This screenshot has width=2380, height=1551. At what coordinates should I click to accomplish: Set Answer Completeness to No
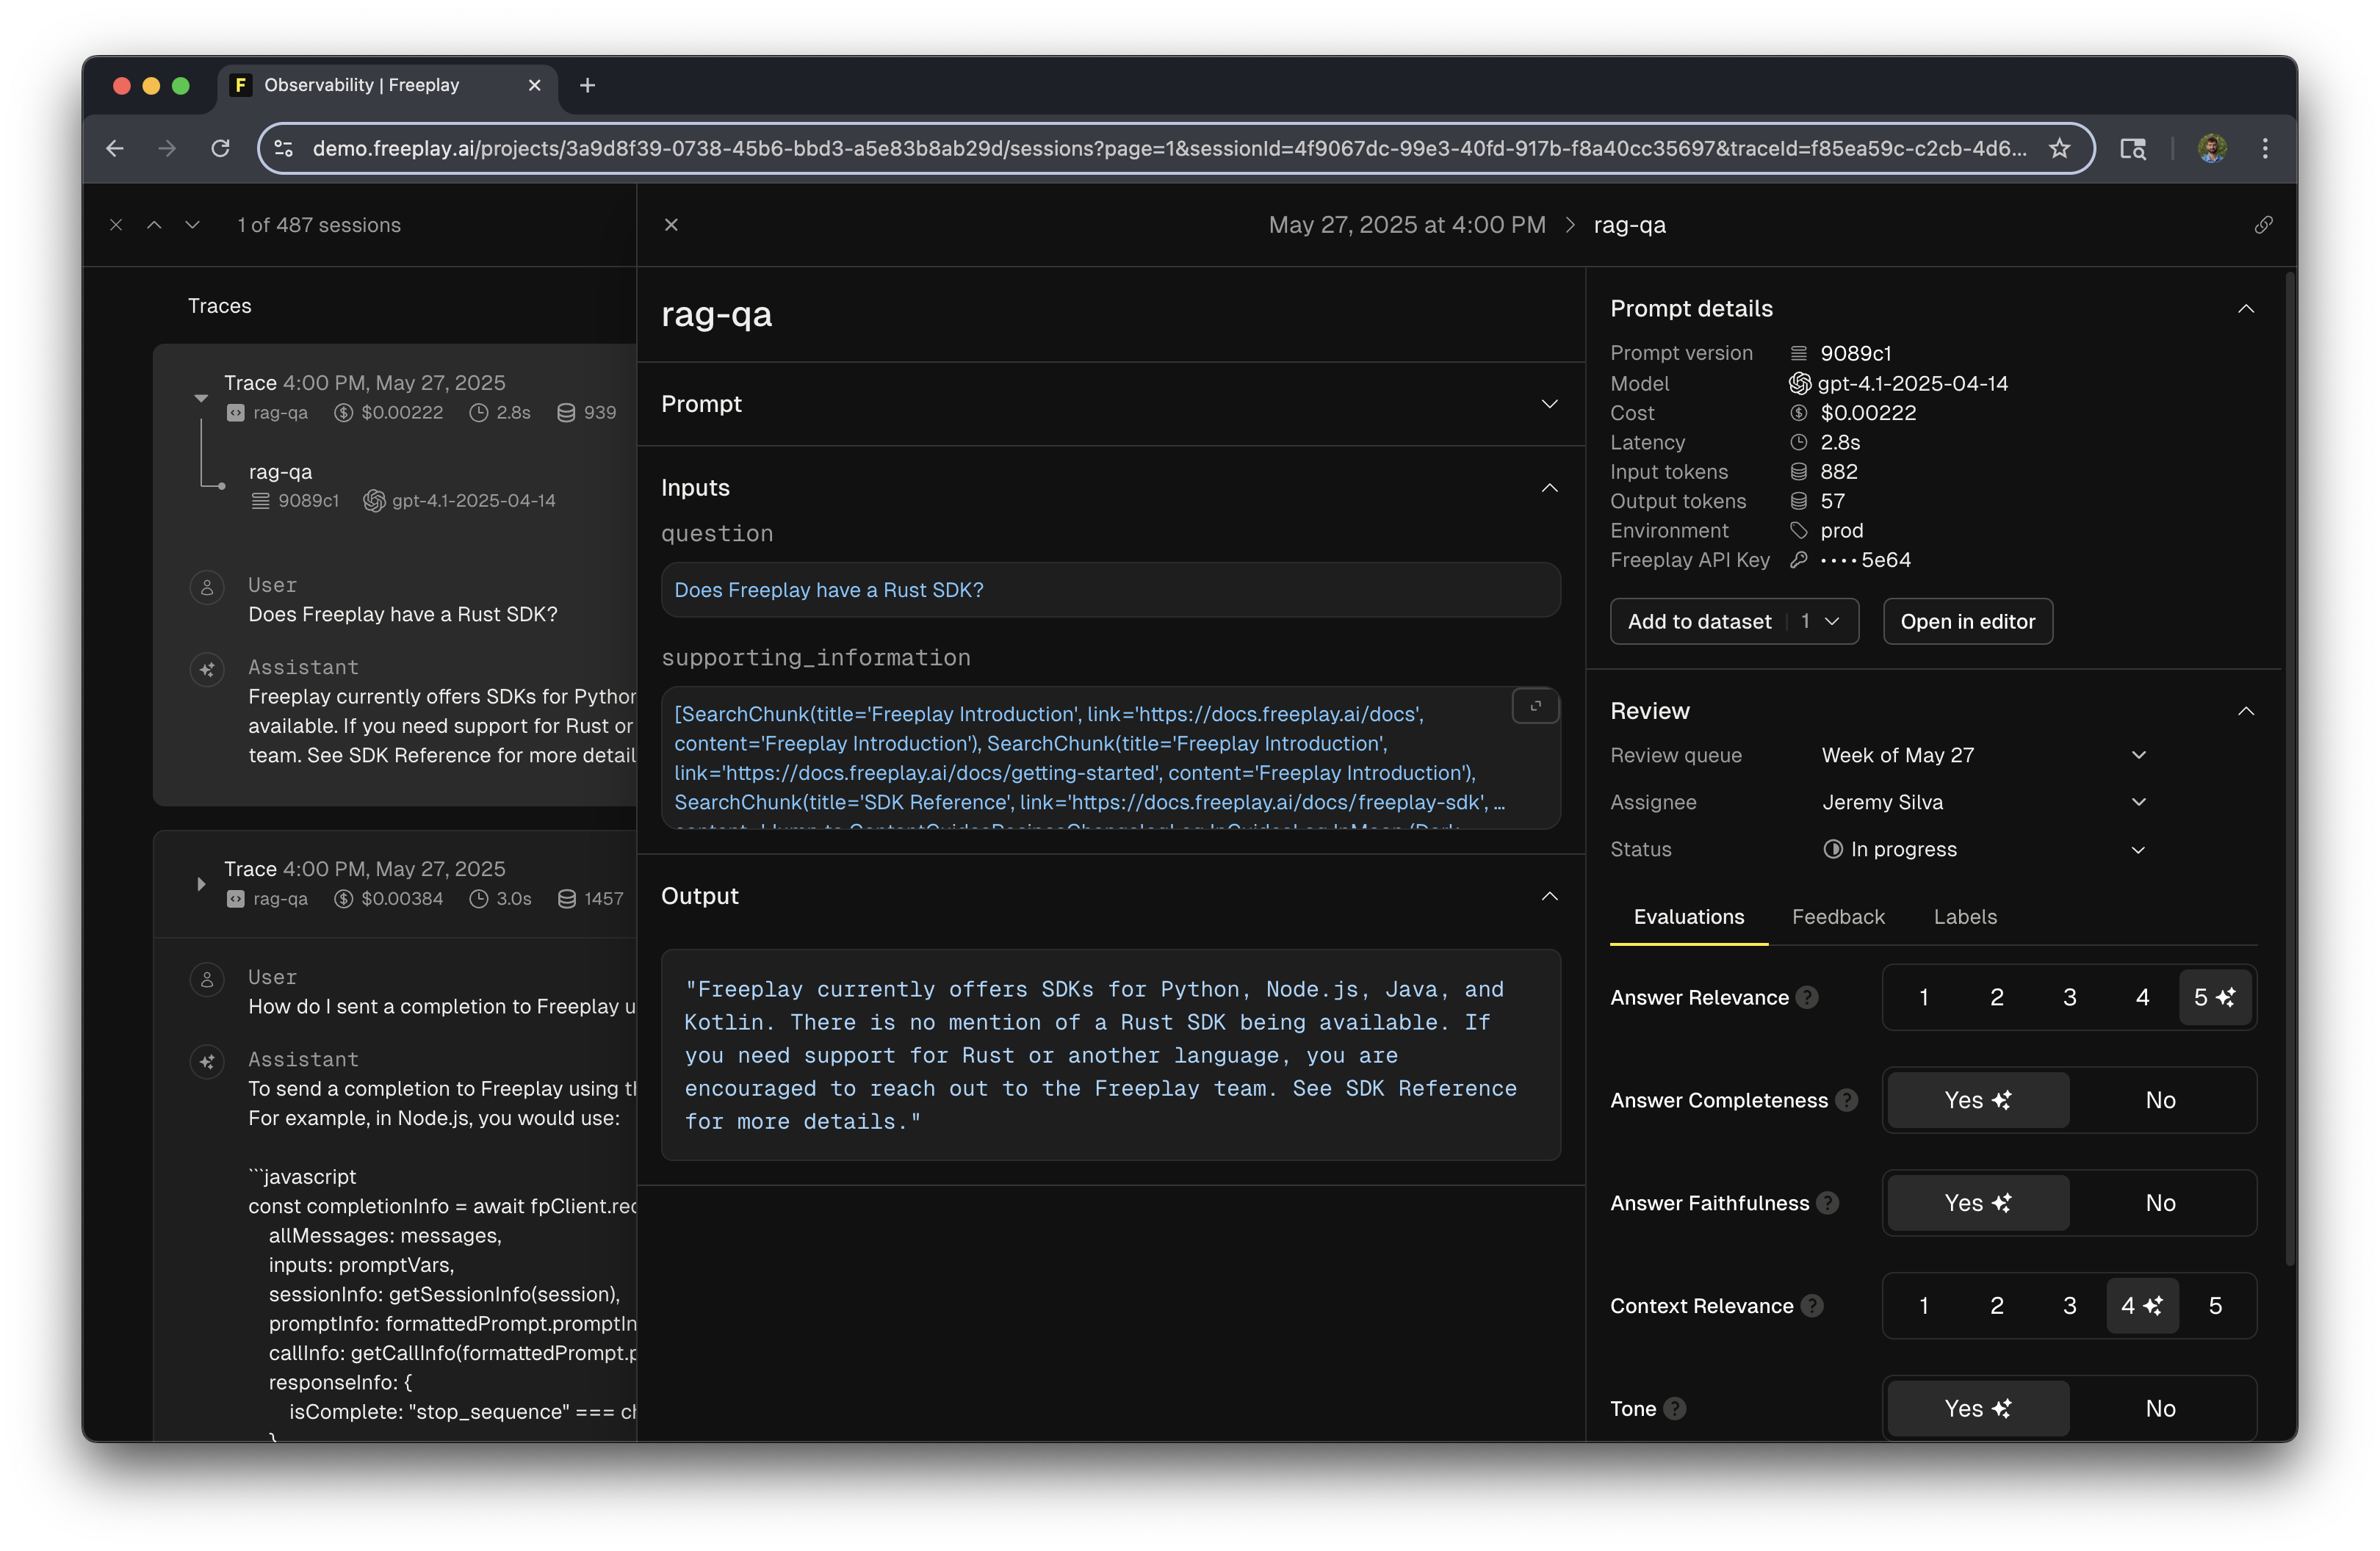click(x=2160, y=1100)
